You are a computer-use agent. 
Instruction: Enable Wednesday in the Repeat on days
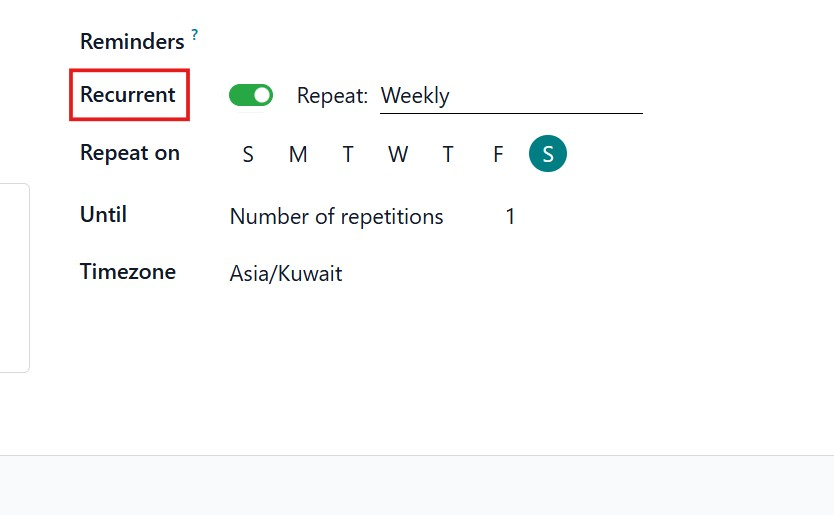click(x=398, y=154)
